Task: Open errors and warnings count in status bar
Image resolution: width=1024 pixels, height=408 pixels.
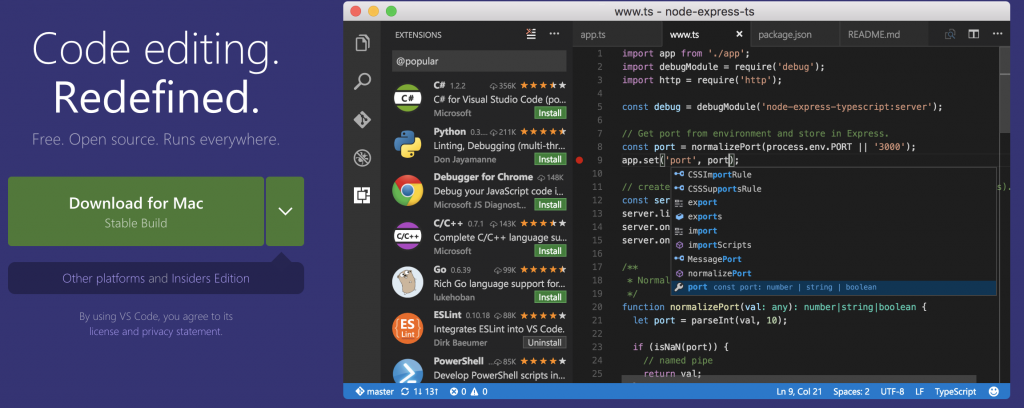Action: (x=468, y=392)
